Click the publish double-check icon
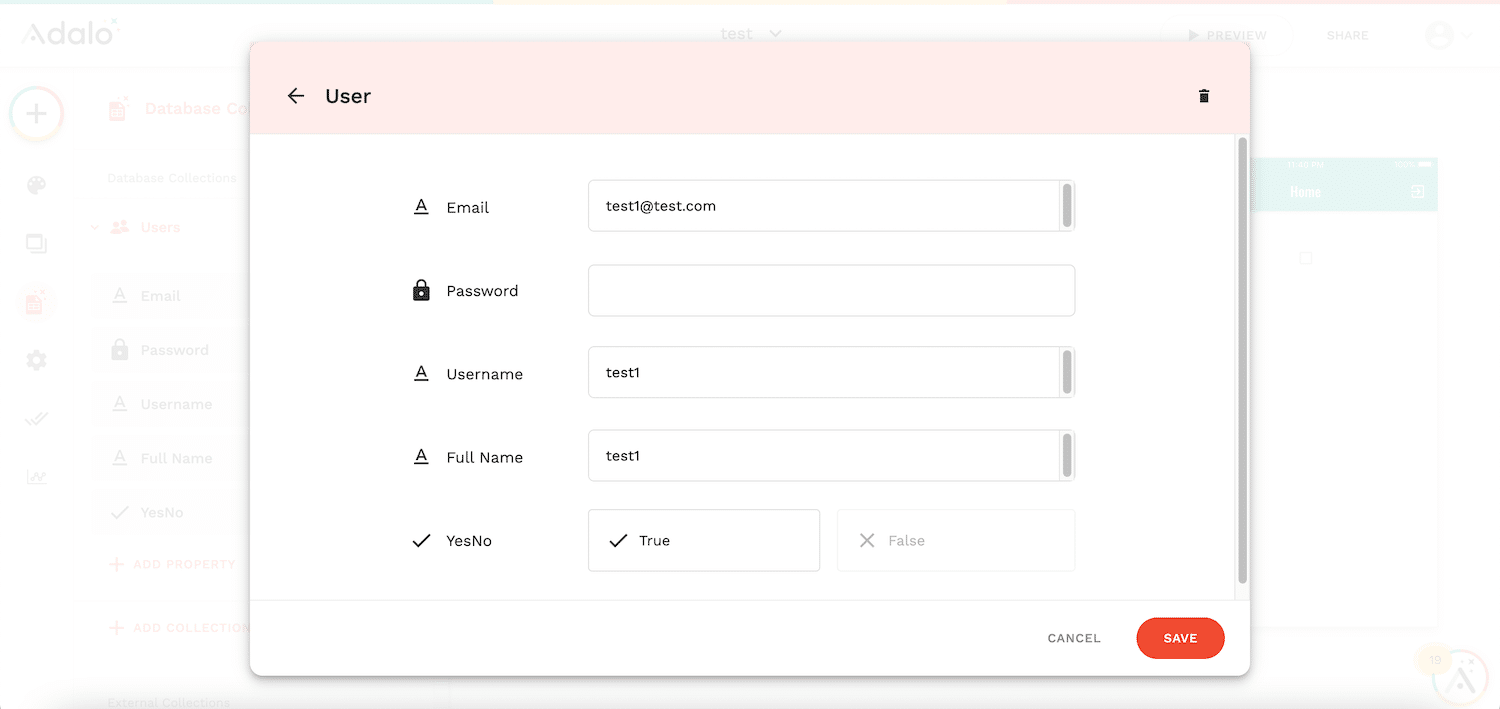The height and width of the screenshot is (709, 1500). point(36,419)
